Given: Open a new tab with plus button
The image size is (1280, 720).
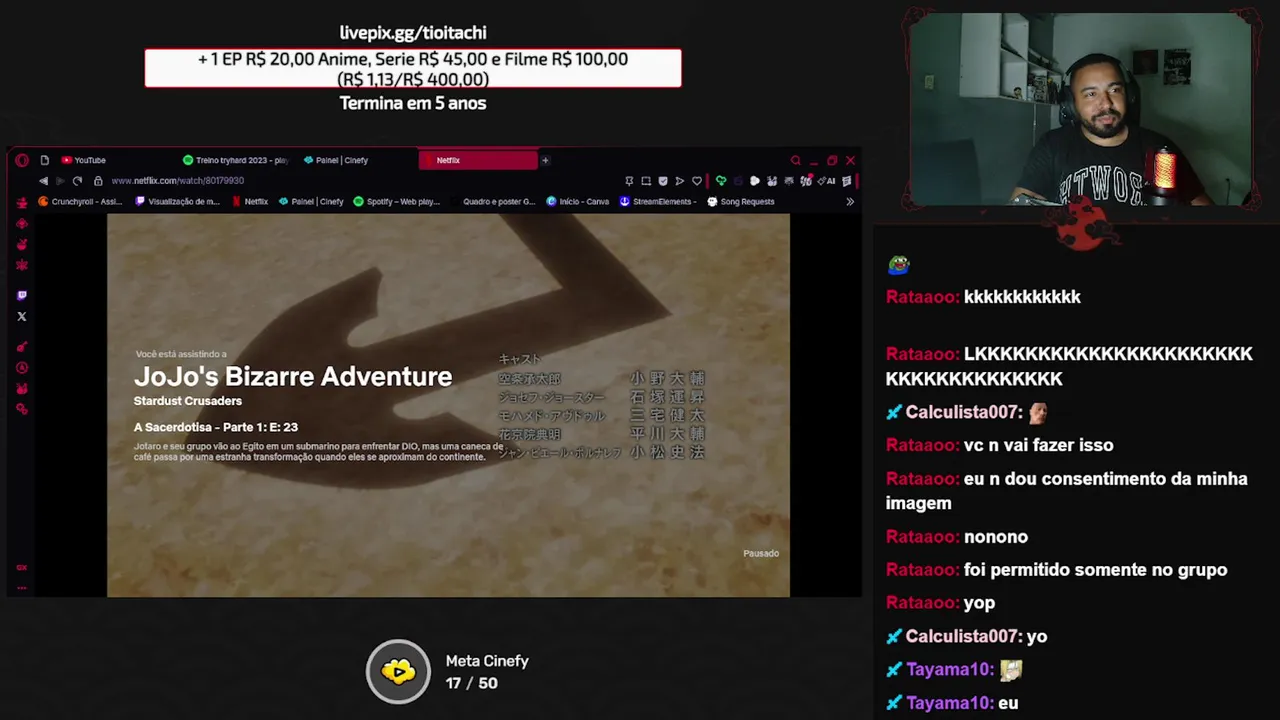Looking at the screenshot, I should click(545, 160).
